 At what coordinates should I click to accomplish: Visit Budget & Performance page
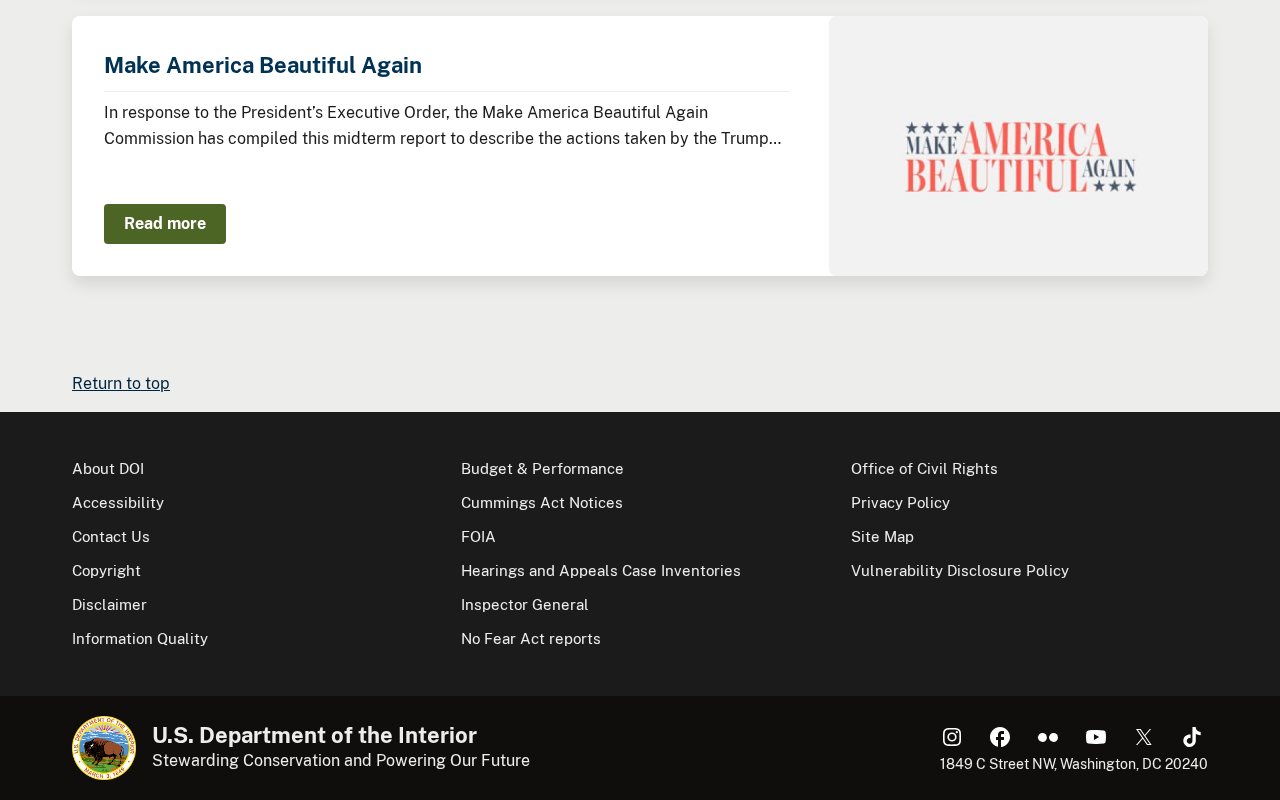(x=542, y=469)
